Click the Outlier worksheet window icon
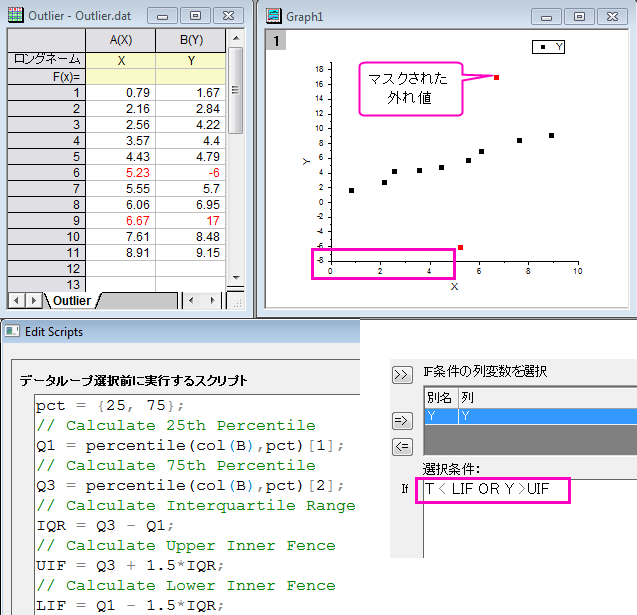Viewport: 637px width, 615px height. [x=15, y=15]
